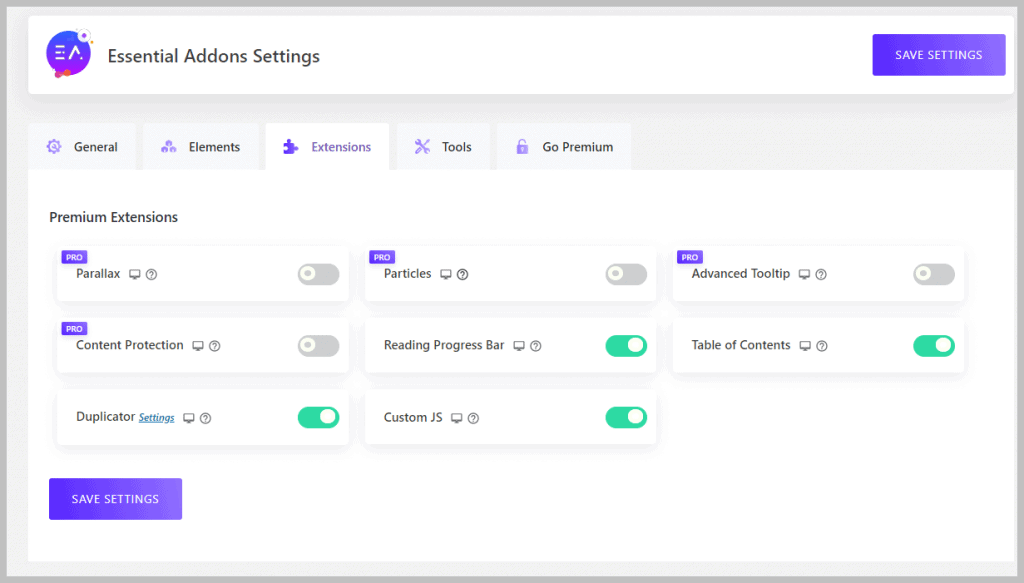Click the Parallax label

point(98,274)
